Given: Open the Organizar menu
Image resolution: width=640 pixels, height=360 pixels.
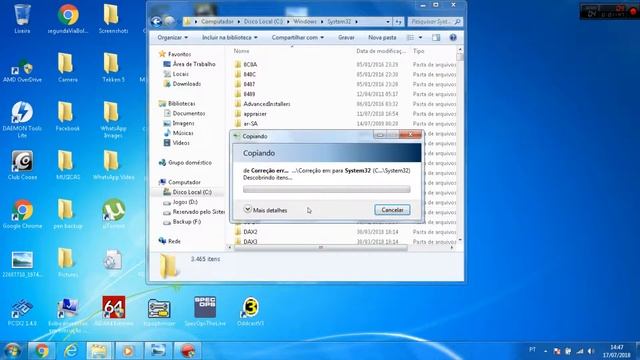Looking at the screenshot, I should coord(172,38).
